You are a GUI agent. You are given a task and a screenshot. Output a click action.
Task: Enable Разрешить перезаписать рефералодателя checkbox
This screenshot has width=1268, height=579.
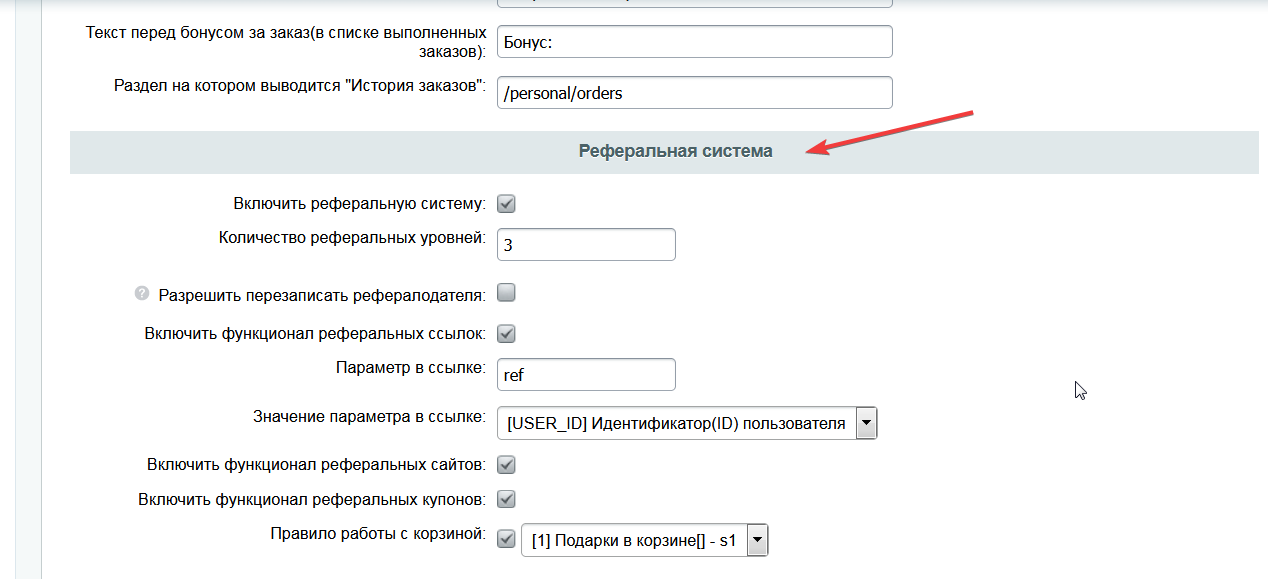(506, 293)
